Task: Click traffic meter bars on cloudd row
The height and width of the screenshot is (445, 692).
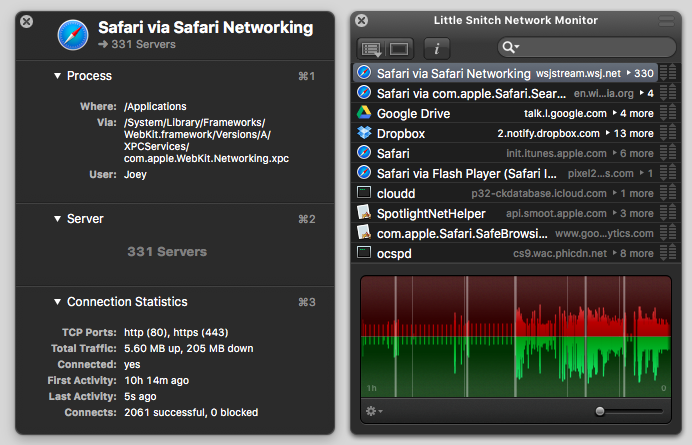Action: [668, 192]
